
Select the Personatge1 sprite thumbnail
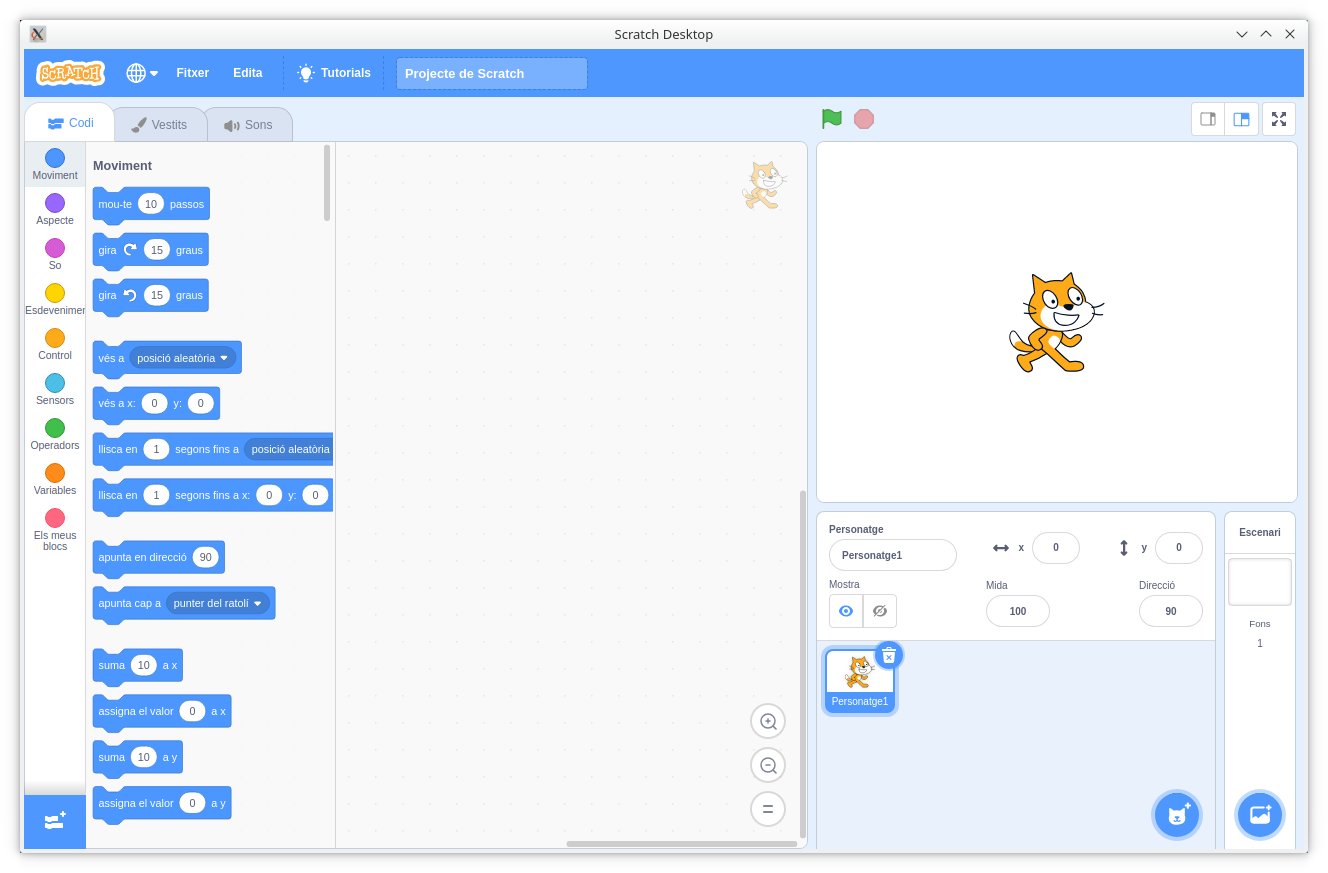[x=860, y=680]
